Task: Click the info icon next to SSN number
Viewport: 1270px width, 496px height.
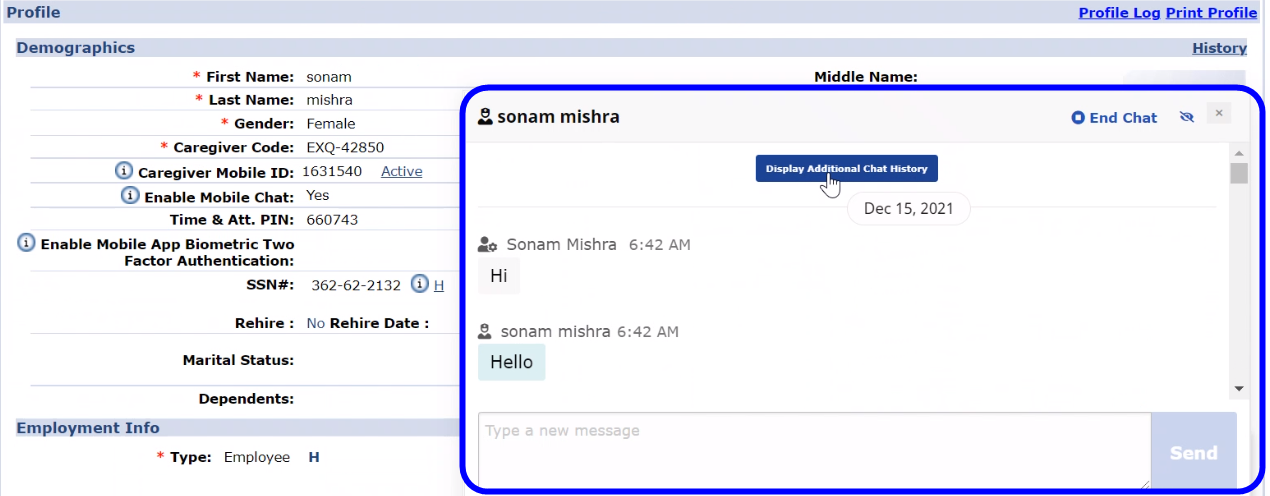Action: [420, 284]
